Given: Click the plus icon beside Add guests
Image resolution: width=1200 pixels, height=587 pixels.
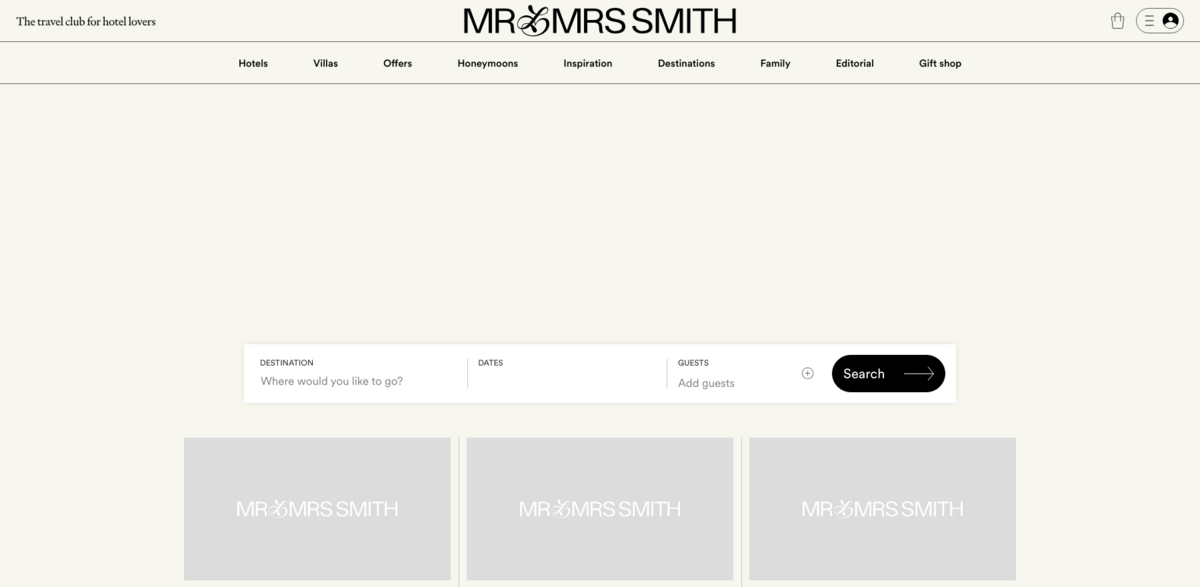Looking at the screenshot, I should click(807, 373).
